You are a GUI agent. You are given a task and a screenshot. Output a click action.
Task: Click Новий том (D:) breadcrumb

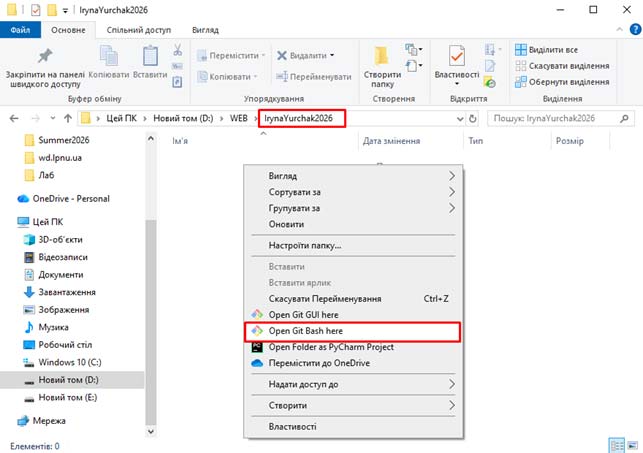pyautogui.click(x=183, y=118)
